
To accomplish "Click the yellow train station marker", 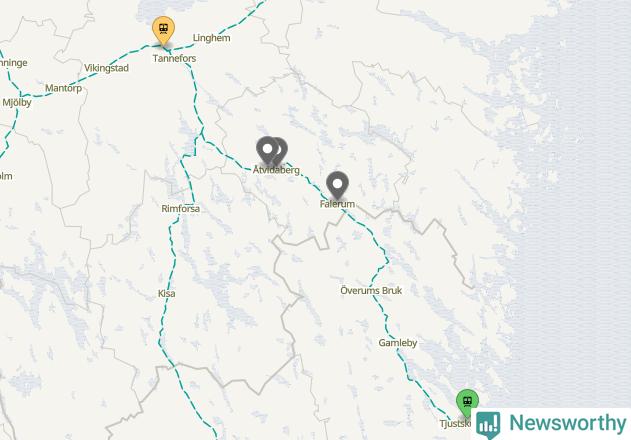I will [x=163, y=29].
